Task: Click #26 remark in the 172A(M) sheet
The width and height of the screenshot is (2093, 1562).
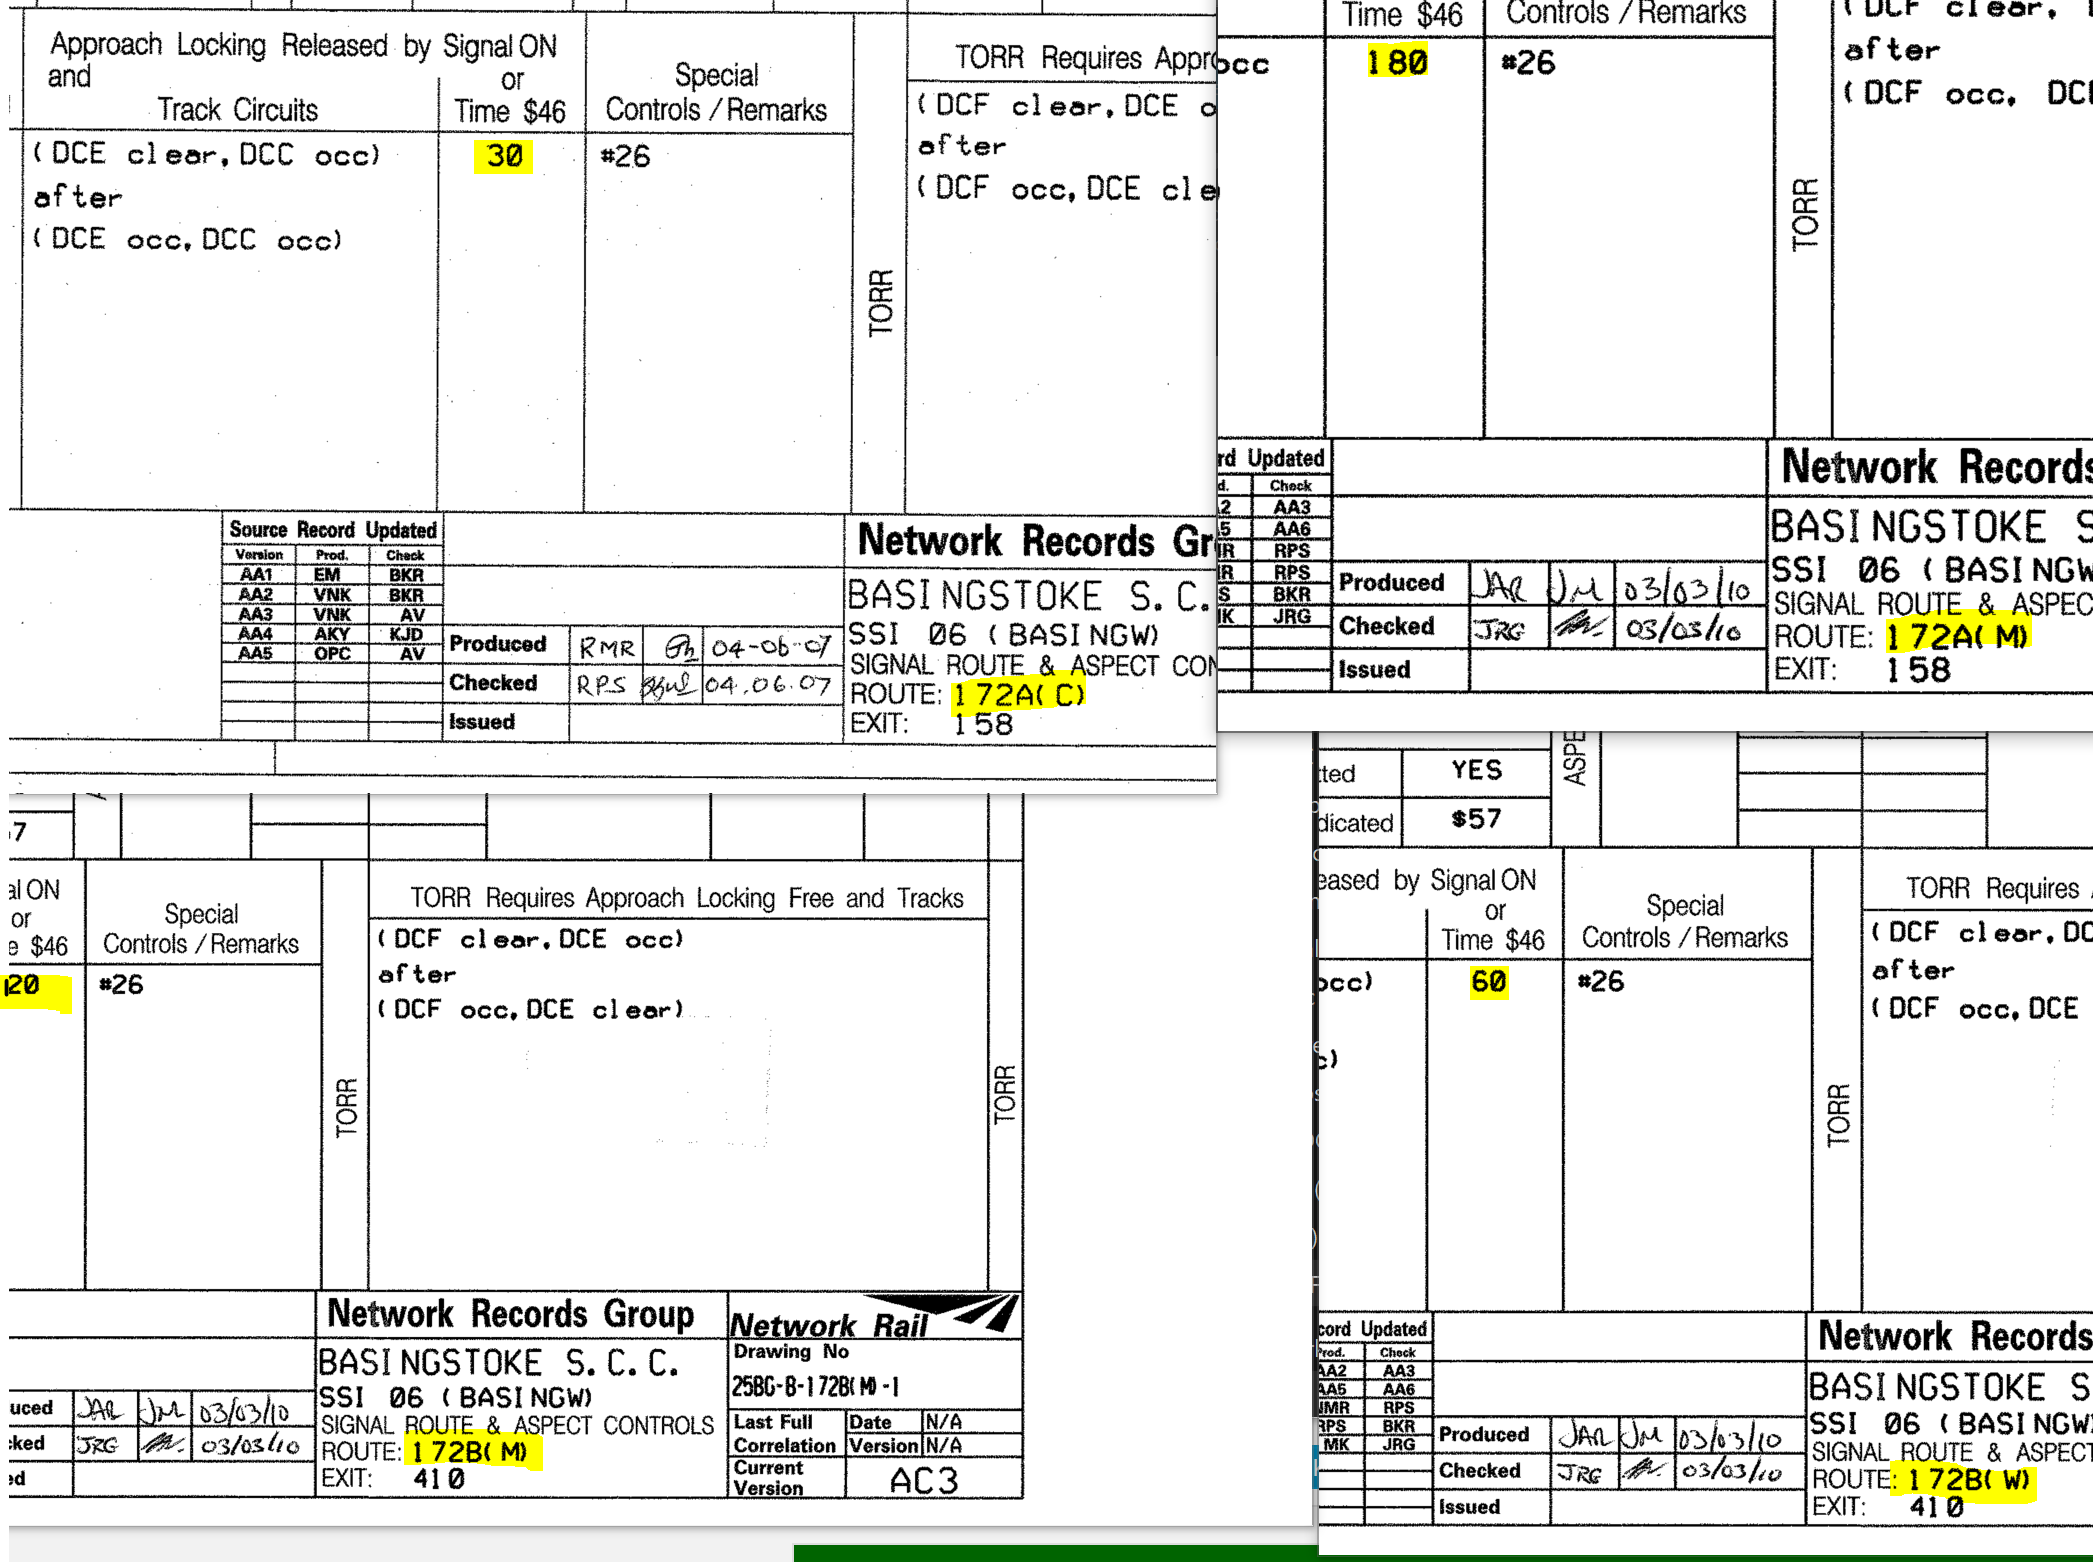Action: pyautogui.click(x=1528, y=63)
